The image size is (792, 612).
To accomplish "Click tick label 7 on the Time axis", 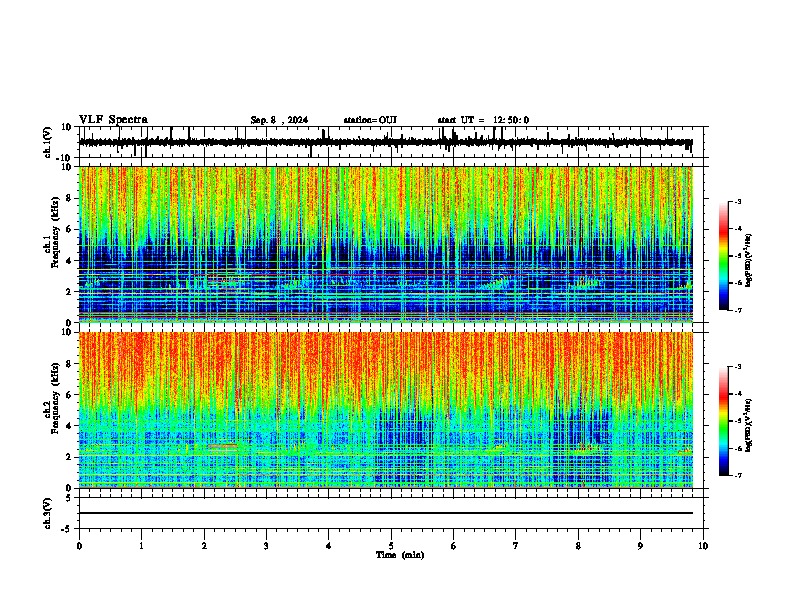I will coord(516,546).
